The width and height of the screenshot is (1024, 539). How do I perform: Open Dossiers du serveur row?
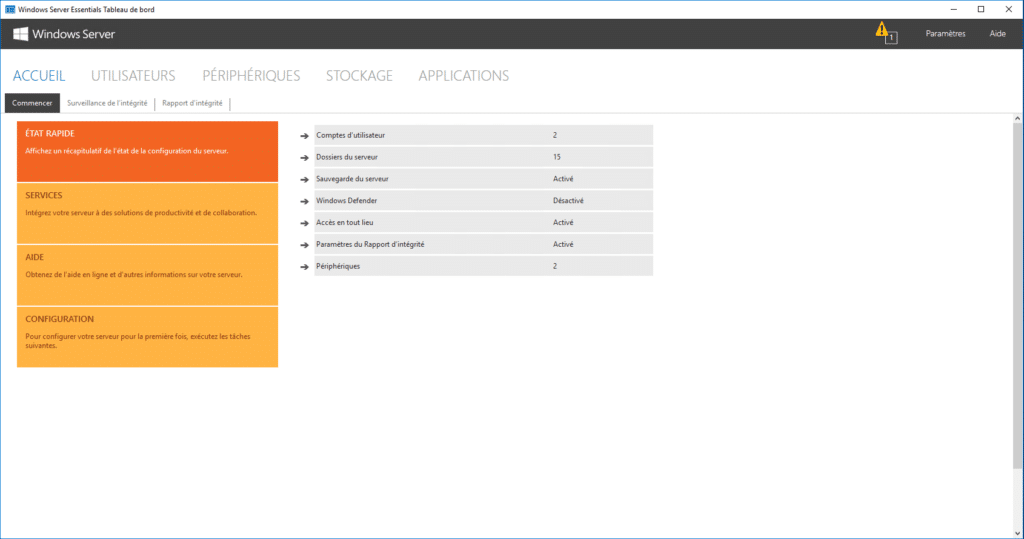pyautogui.click(x=483, y=157)
